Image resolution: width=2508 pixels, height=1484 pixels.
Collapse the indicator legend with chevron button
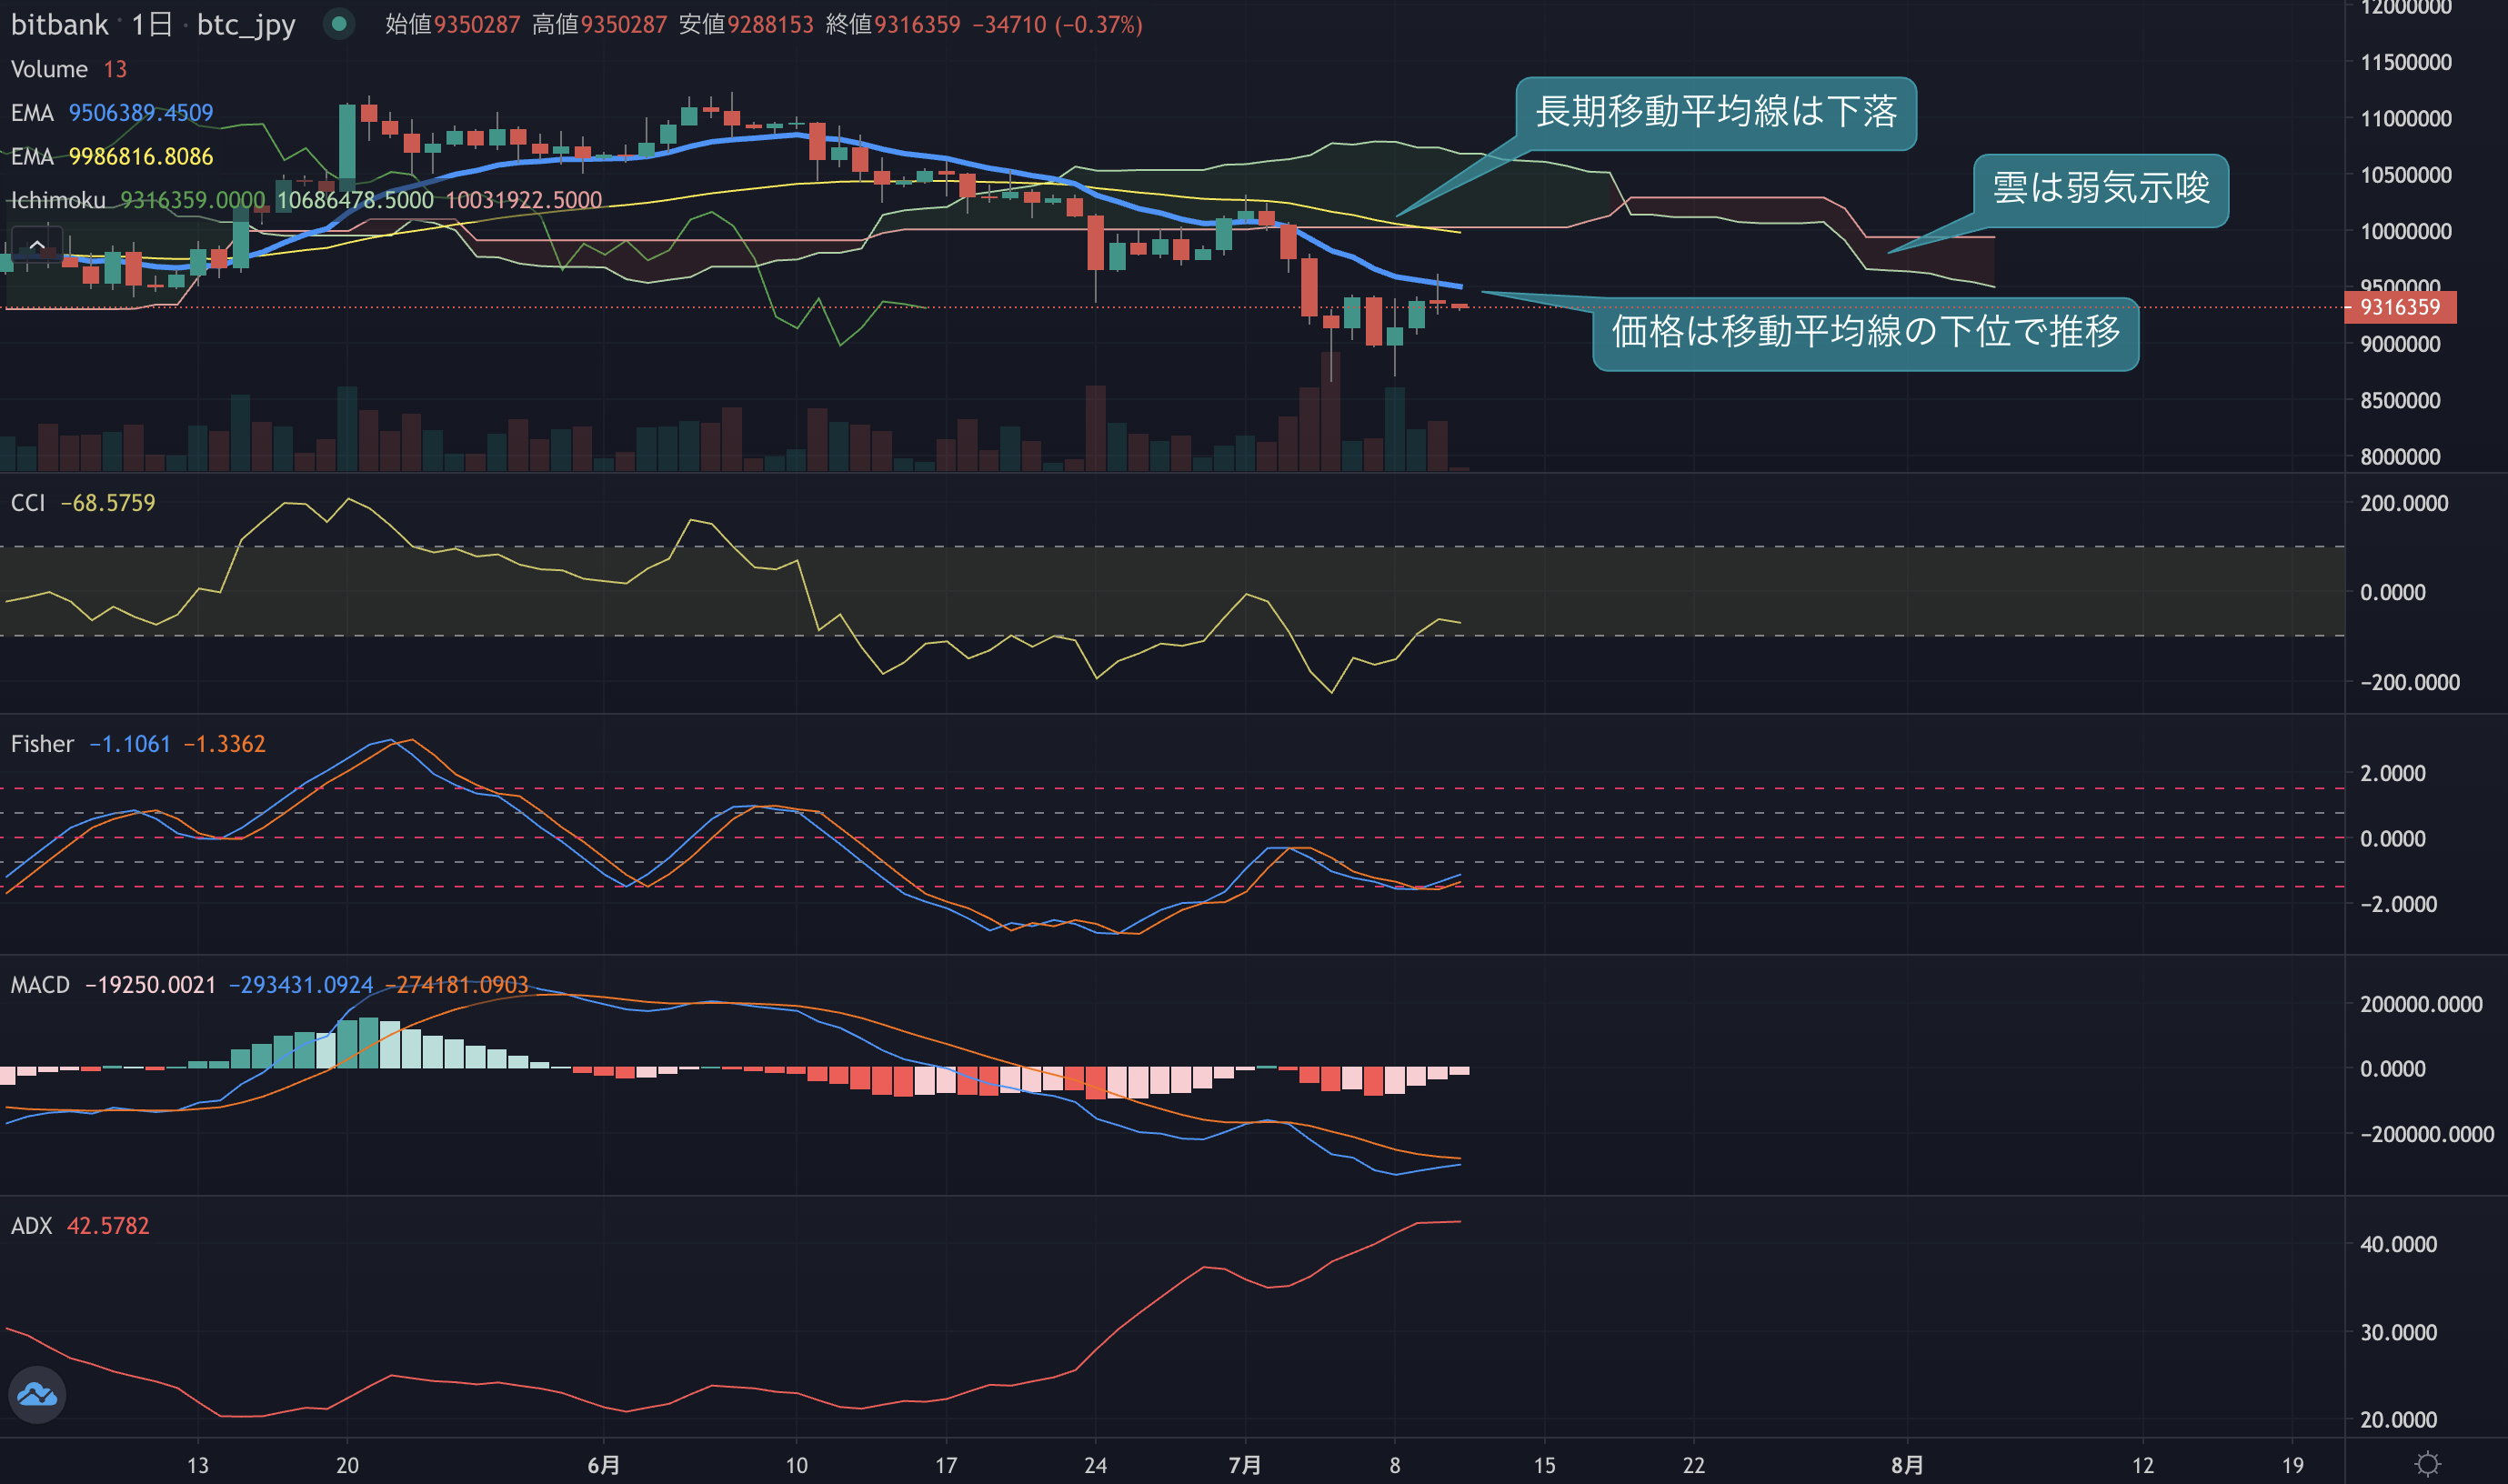point(37,244)
